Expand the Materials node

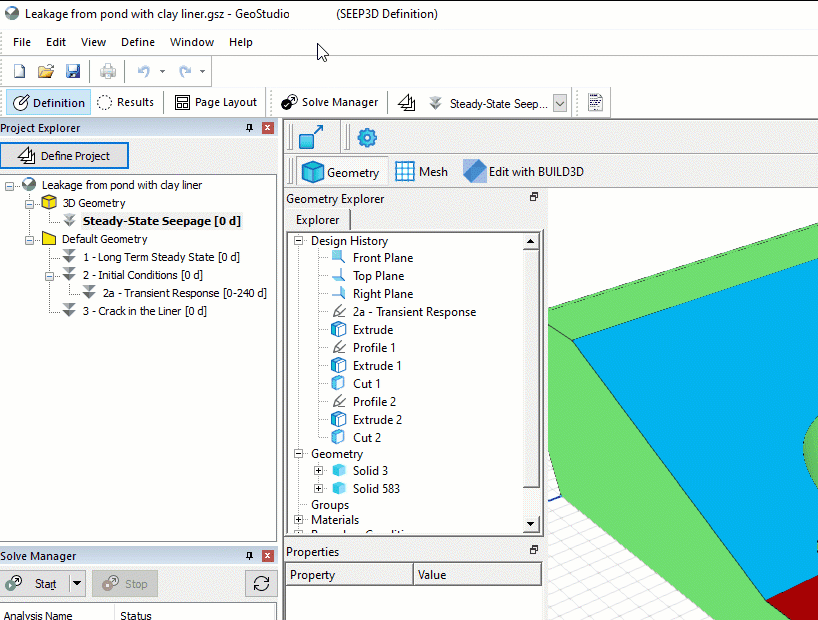point(298,520)
